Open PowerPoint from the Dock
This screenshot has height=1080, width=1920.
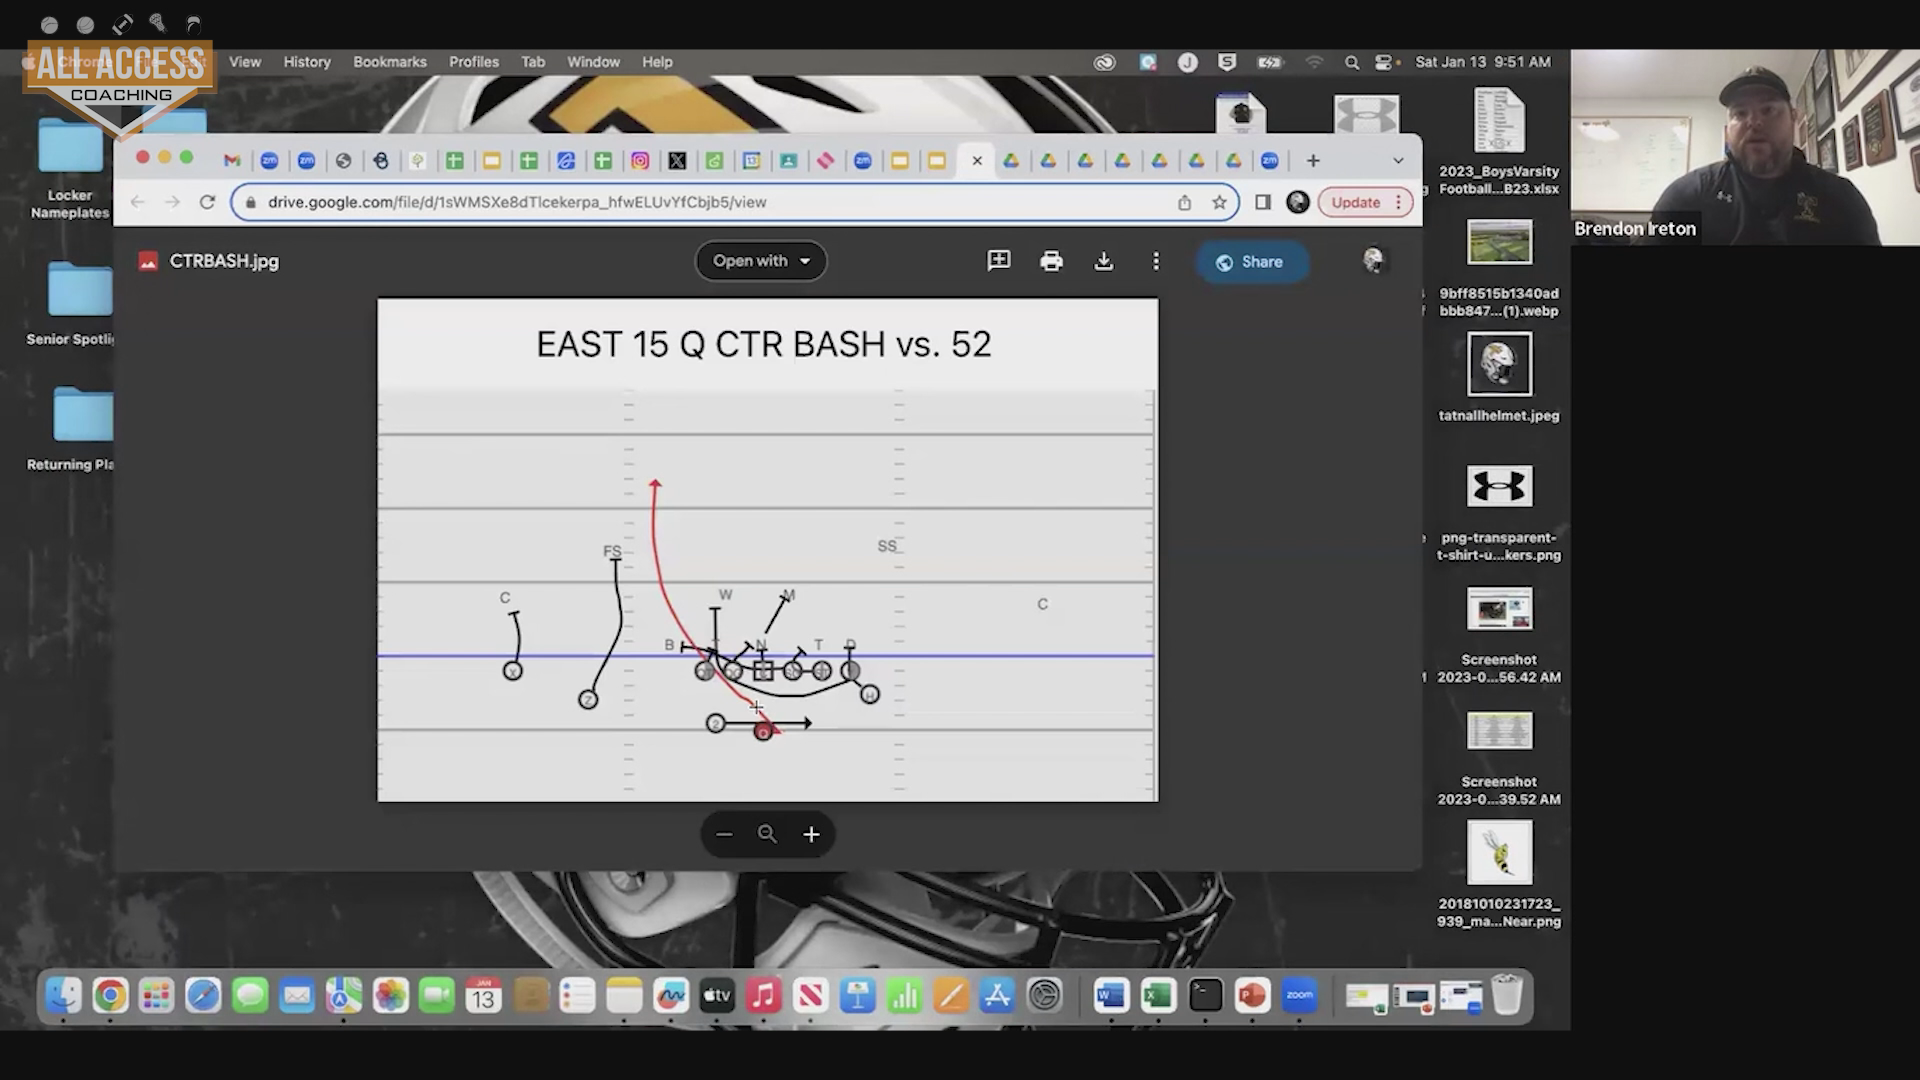coord(1252,996)
